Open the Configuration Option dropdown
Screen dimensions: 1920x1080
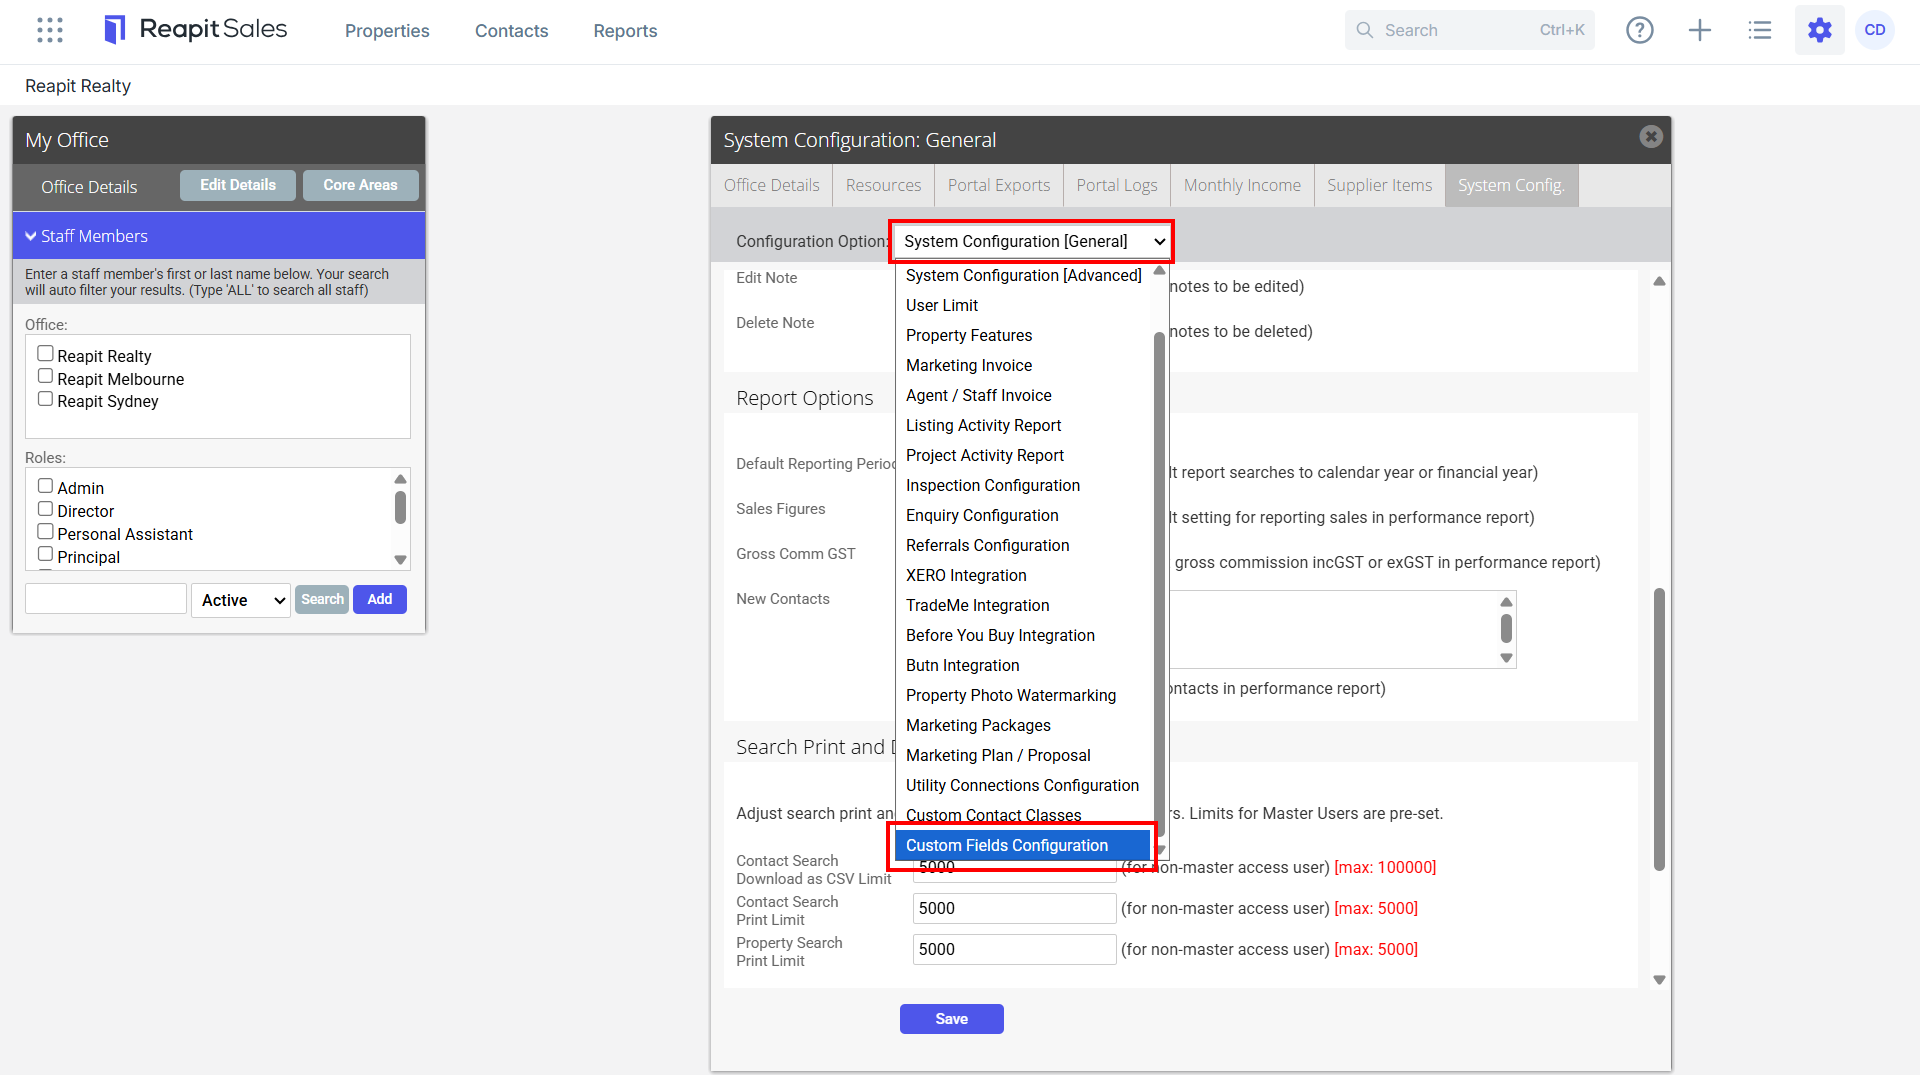click(1032, 241)
